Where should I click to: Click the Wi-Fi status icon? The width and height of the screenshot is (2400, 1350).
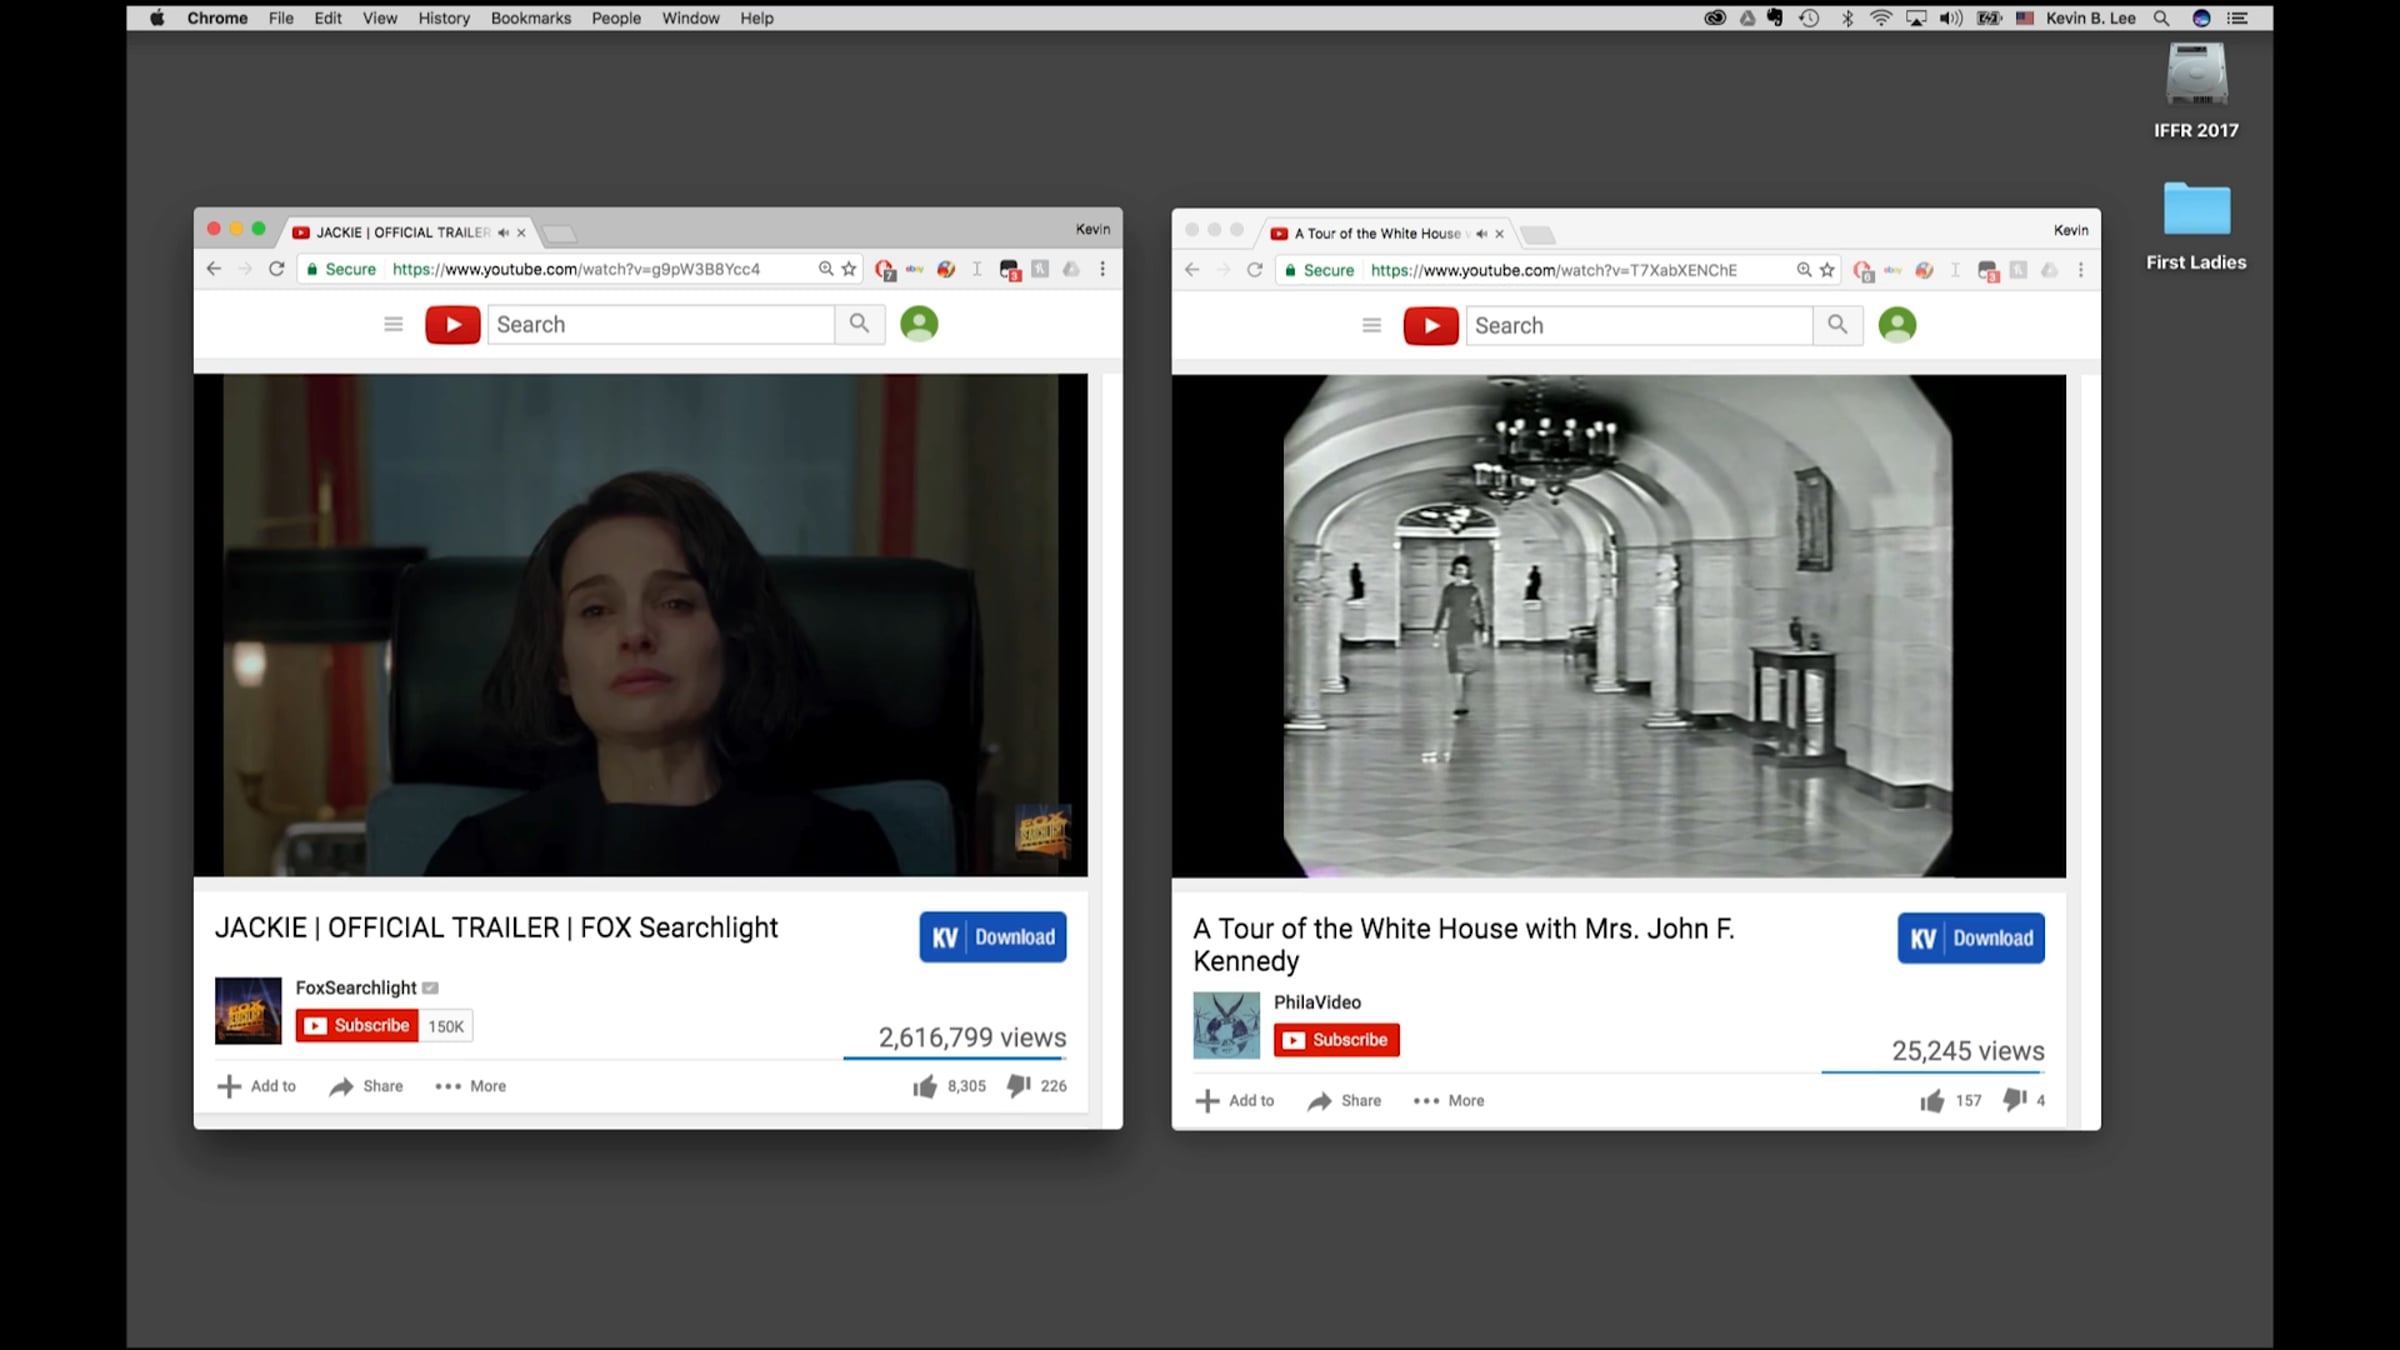pos(1881,18)
